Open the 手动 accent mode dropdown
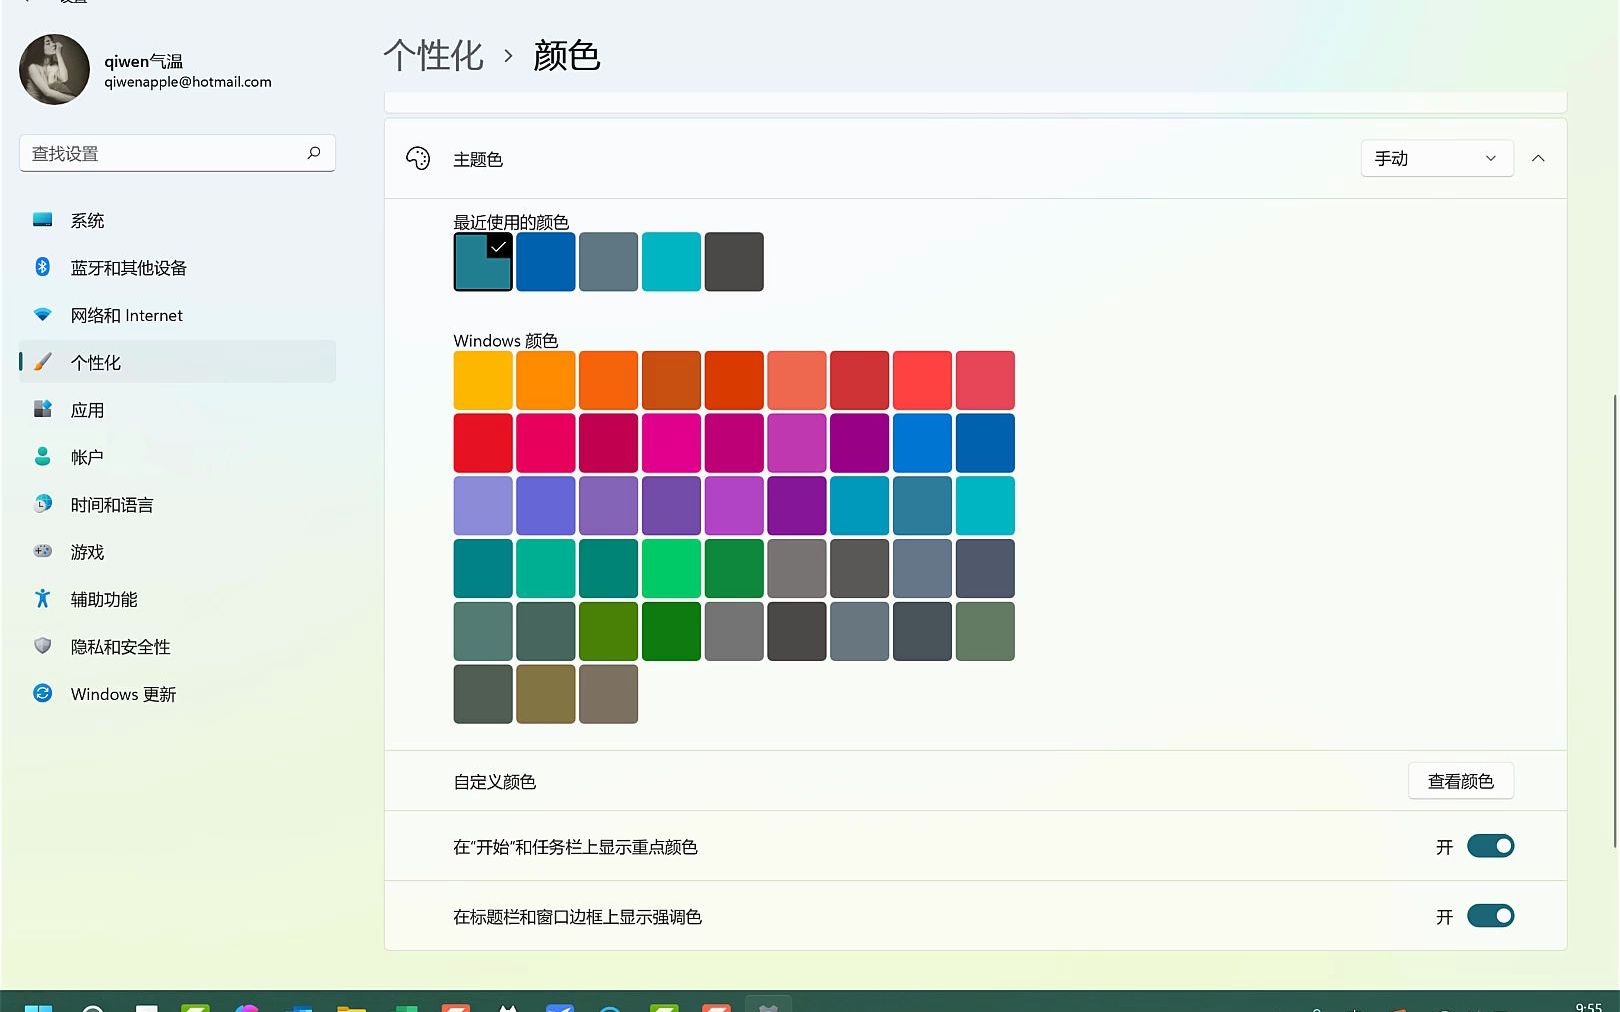This screenshot has height=1012, width=1620. pyautogui.click(x=1437, y=158)
